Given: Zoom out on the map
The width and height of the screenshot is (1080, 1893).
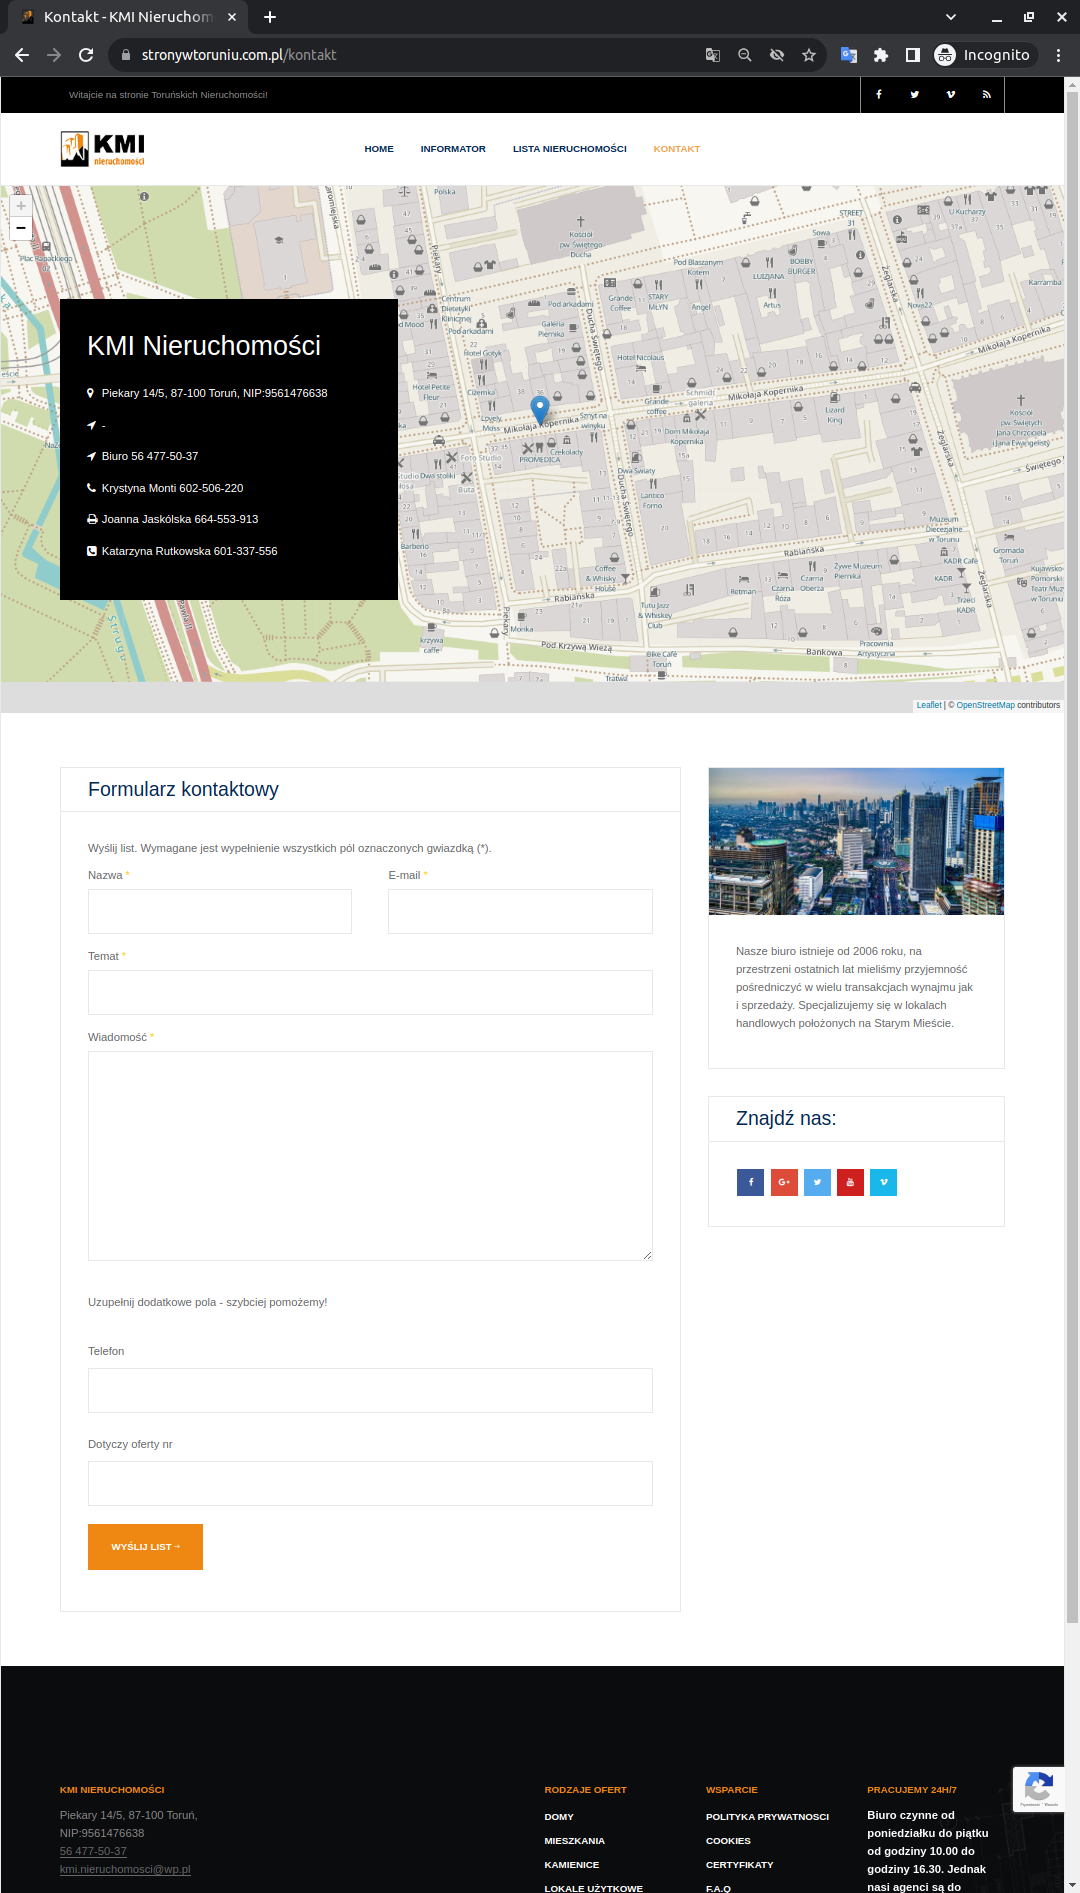Looking at the screenshot, I should pyautogui.click(x=21, y=228).
